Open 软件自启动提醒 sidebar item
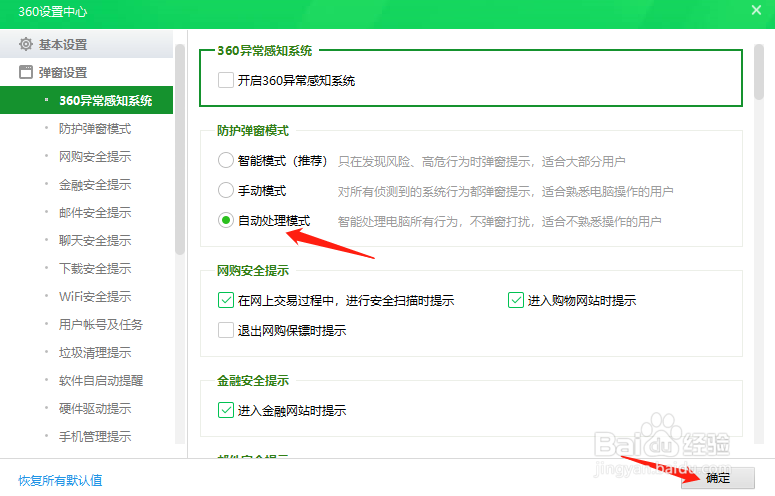The width and height of the screenshot is (775, 496). pos(86,380)
